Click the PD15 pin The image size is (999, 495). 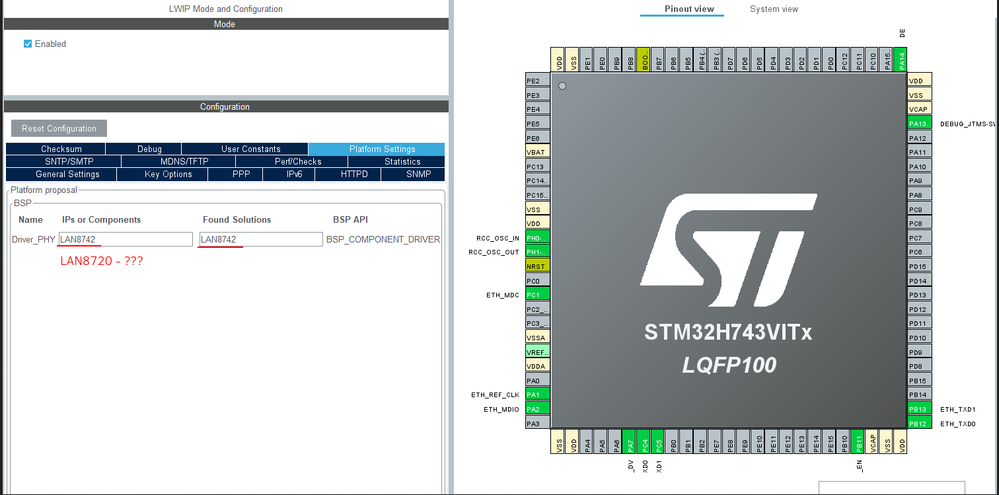tap(919, 266)
